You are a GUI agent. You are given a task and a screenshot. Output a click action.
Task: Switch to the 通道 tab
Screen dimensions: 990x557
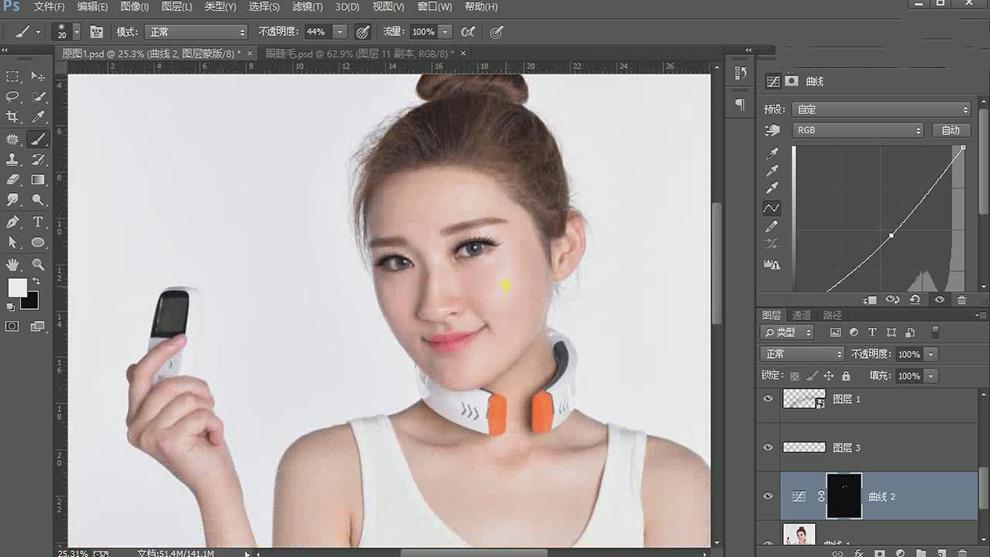(802, 315)
